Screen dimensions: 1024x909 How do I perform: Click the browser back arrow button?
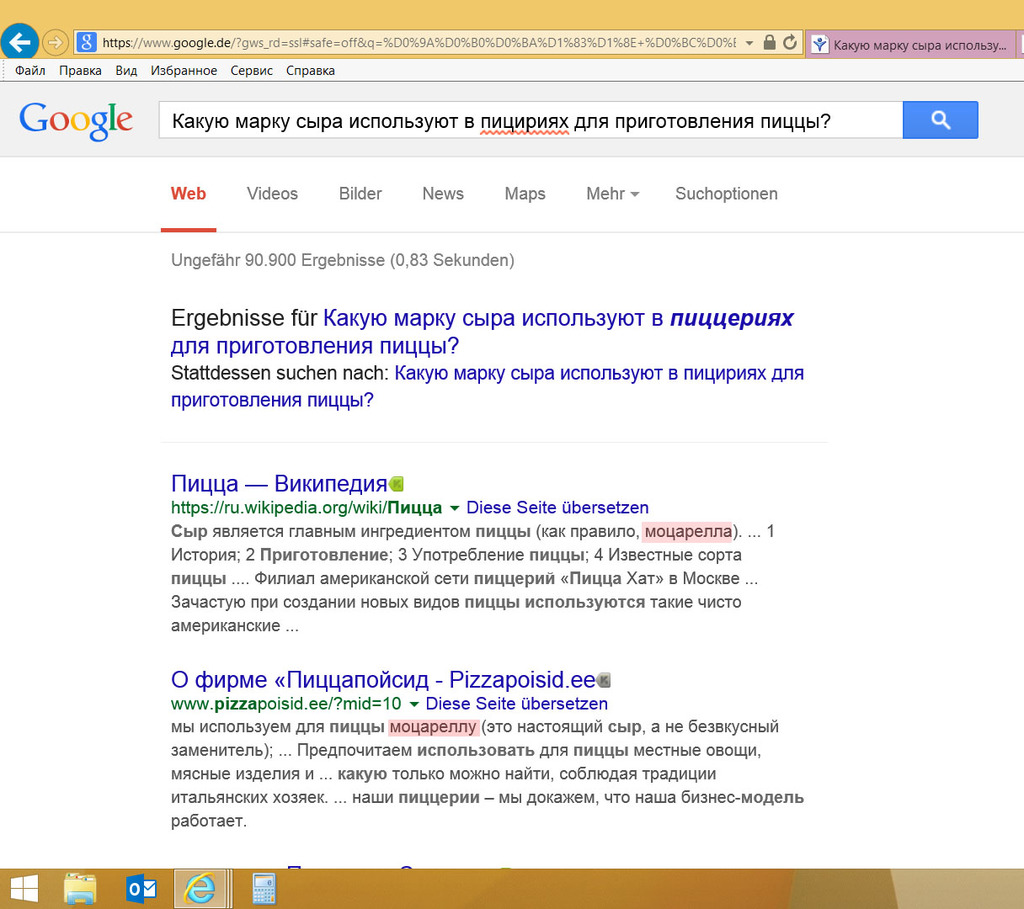pyautogui.click(x=20, y=42)
